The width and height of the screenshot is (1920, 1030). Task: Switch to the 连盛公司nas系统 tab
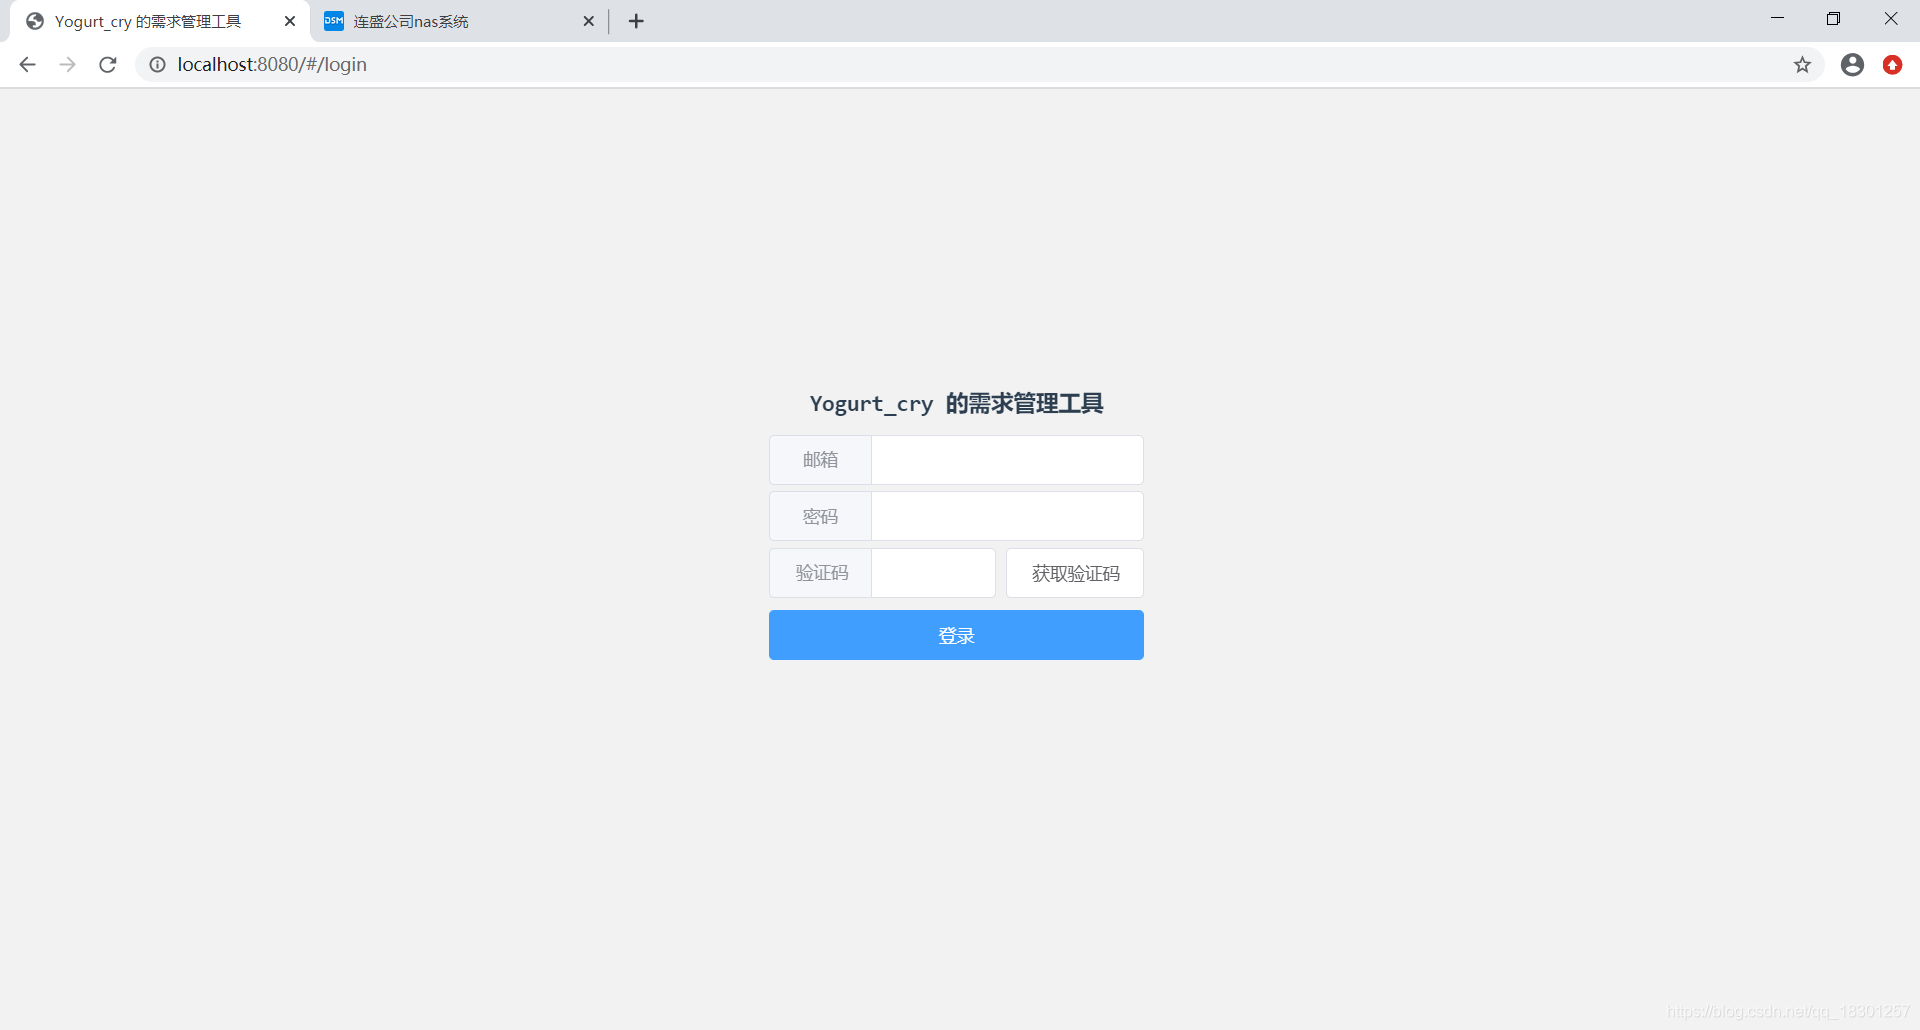(x=460, y=21)
